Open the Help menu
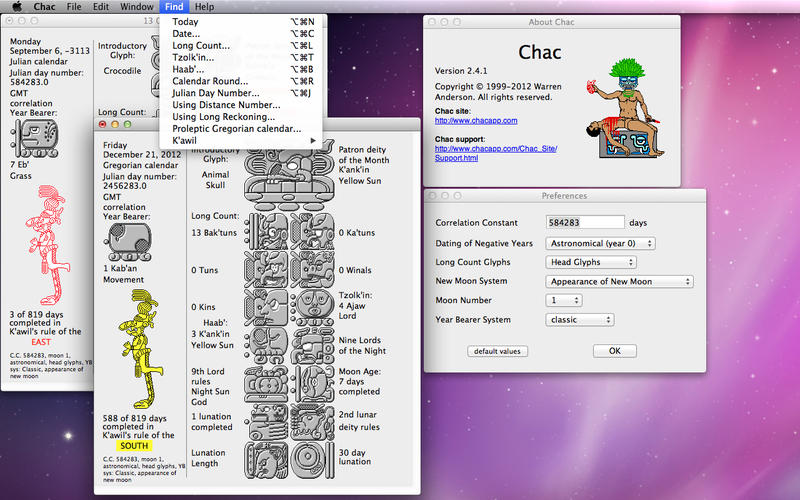800x500 pixels. coord(205,7)
